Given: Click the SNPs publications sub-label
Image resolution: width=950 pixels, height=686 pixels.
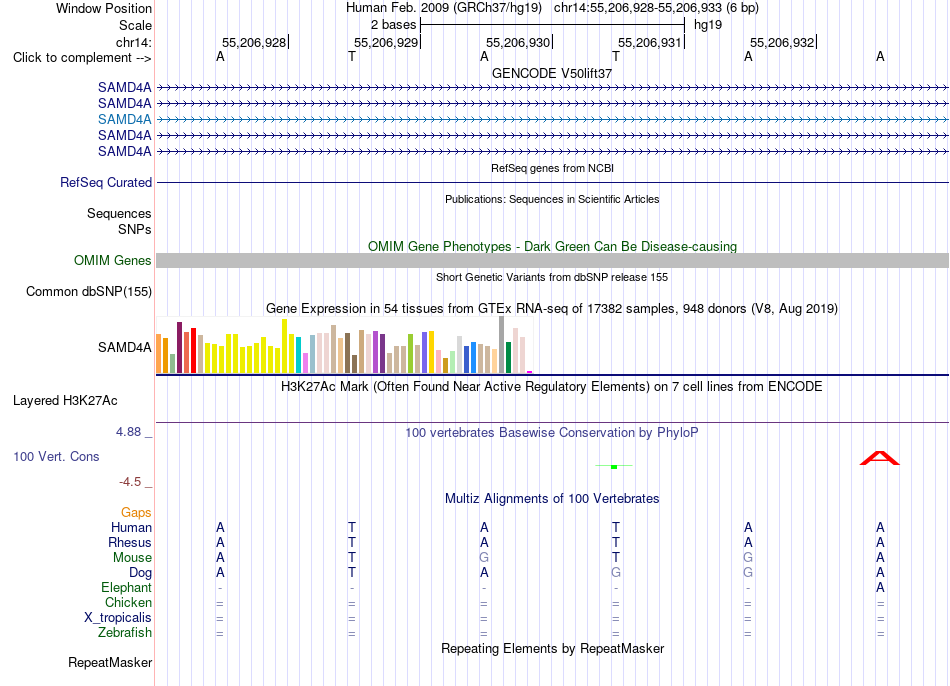Looking at the screenshot, I should tap(135, 230).
